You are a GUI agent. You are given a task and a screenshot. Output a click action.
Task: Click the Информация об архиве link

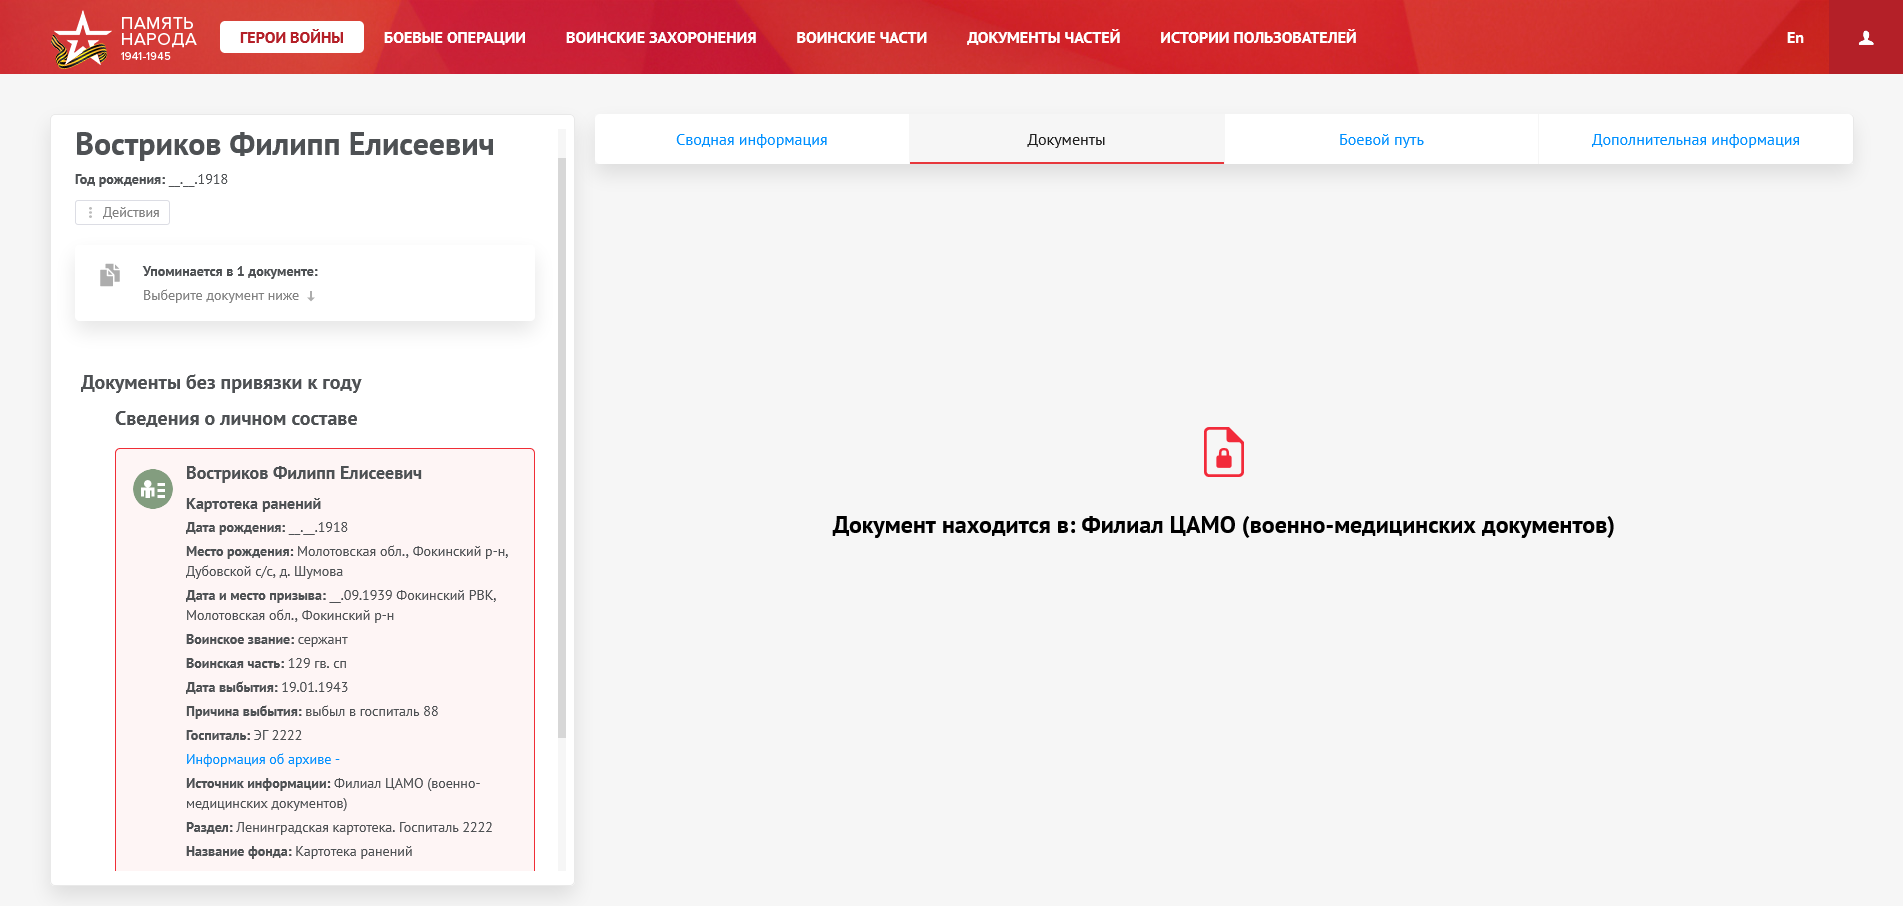258,760
